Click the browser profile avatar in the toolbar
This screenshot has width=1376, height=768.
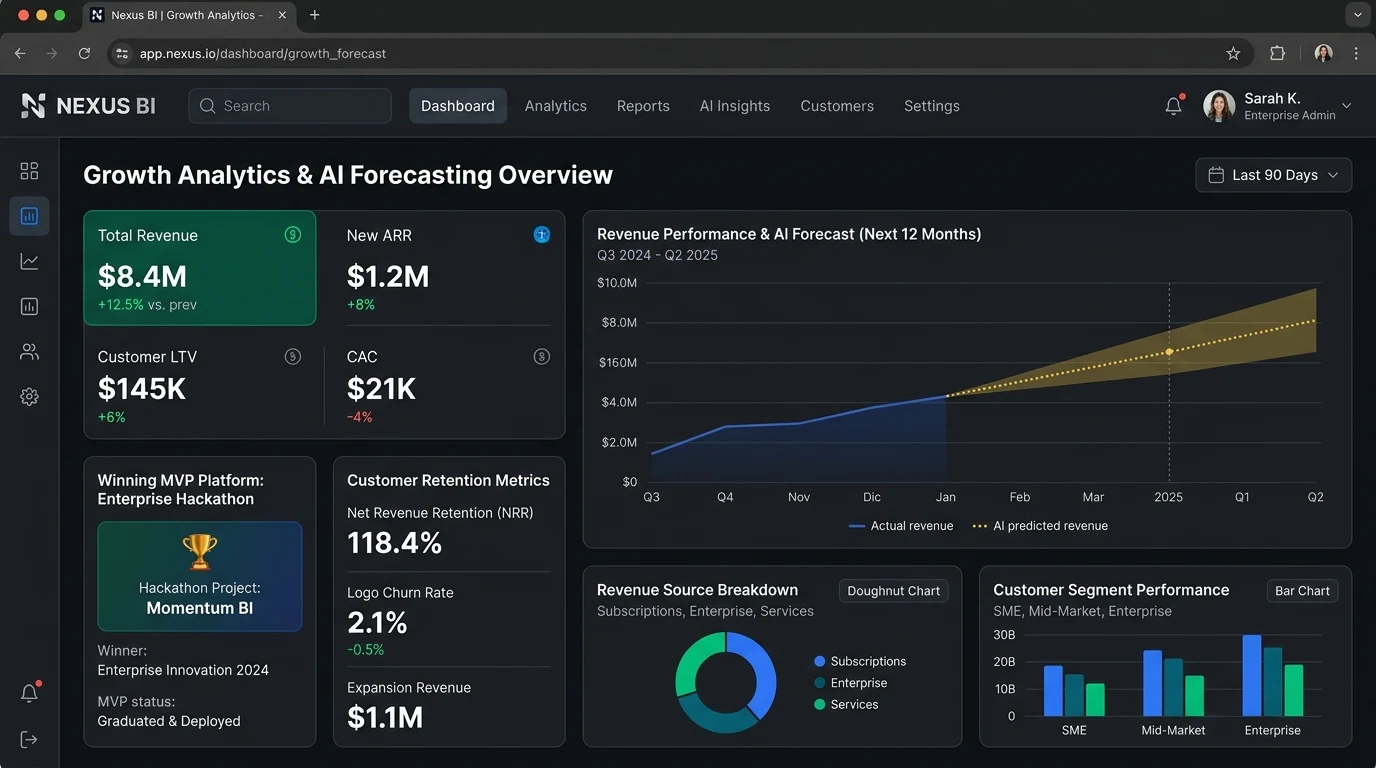1323,53
